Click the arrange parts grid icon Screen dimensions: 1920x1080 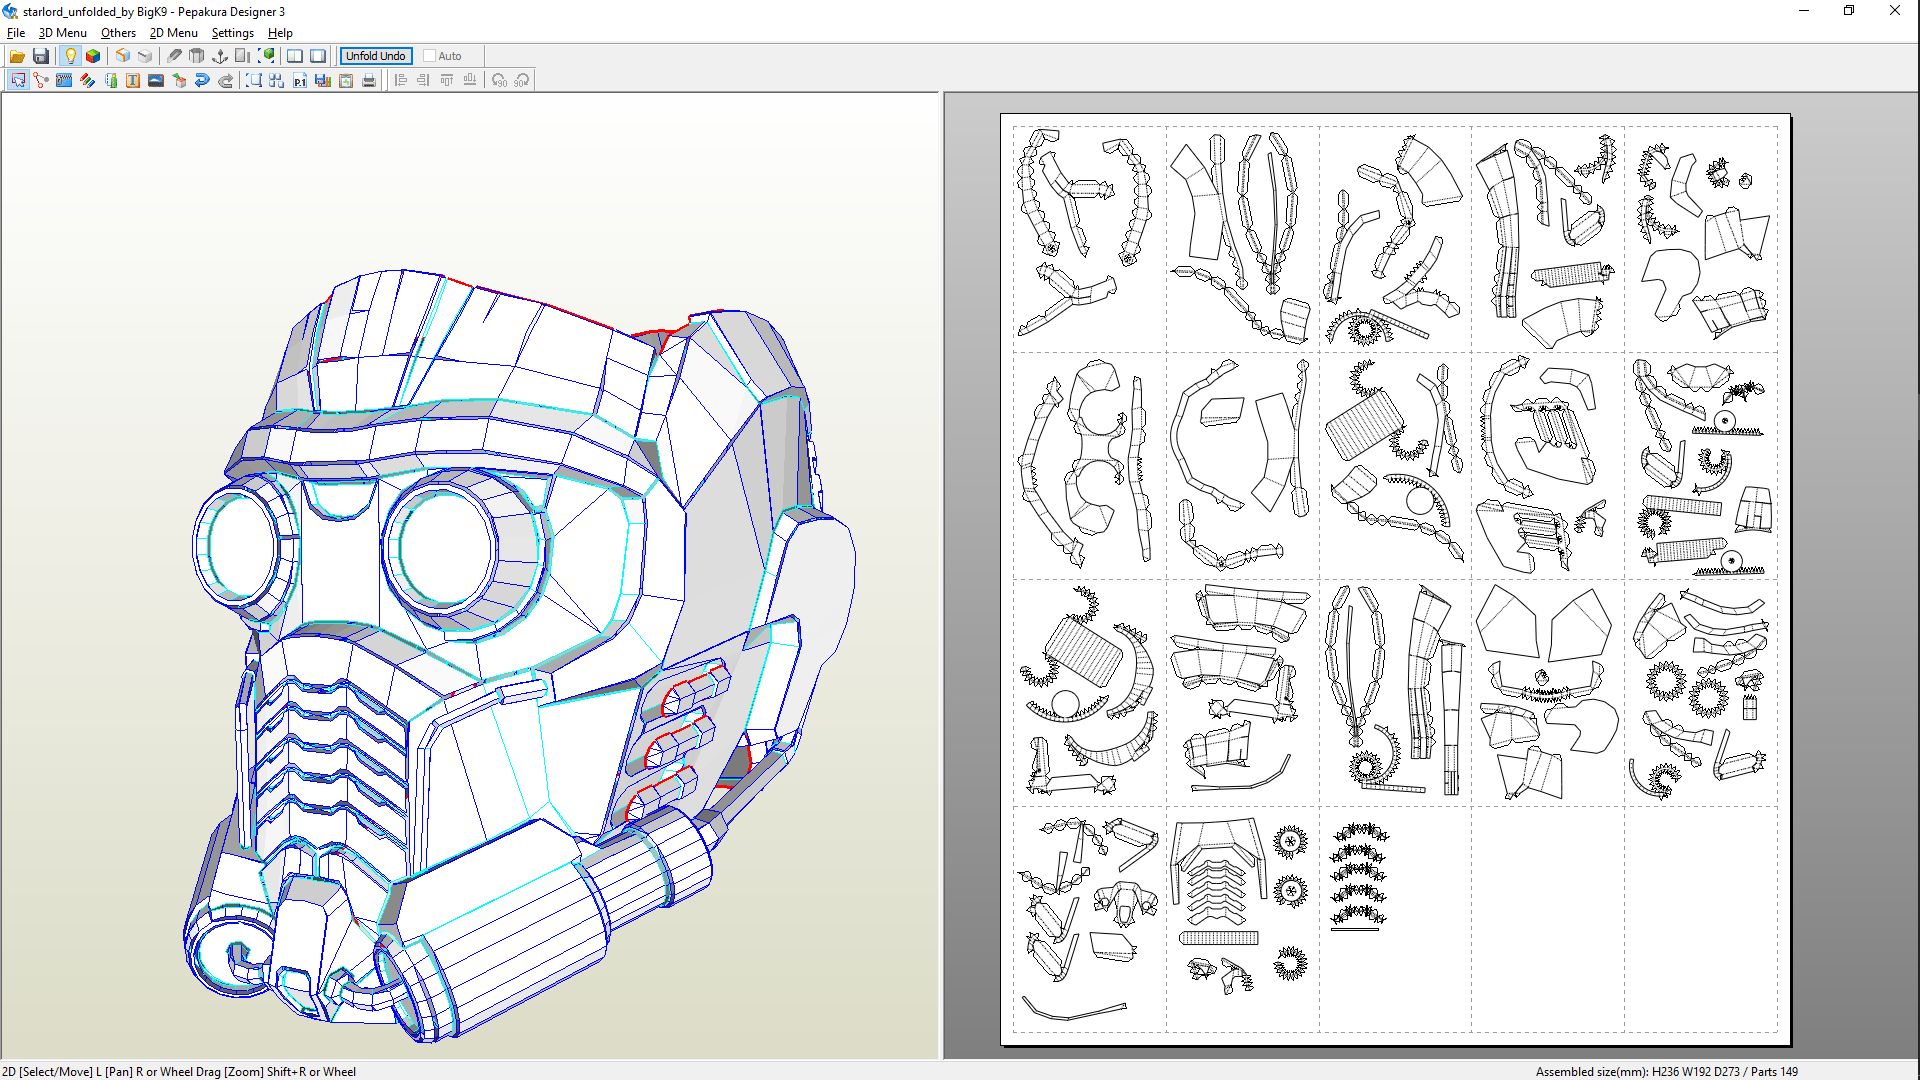pos(277,80)
